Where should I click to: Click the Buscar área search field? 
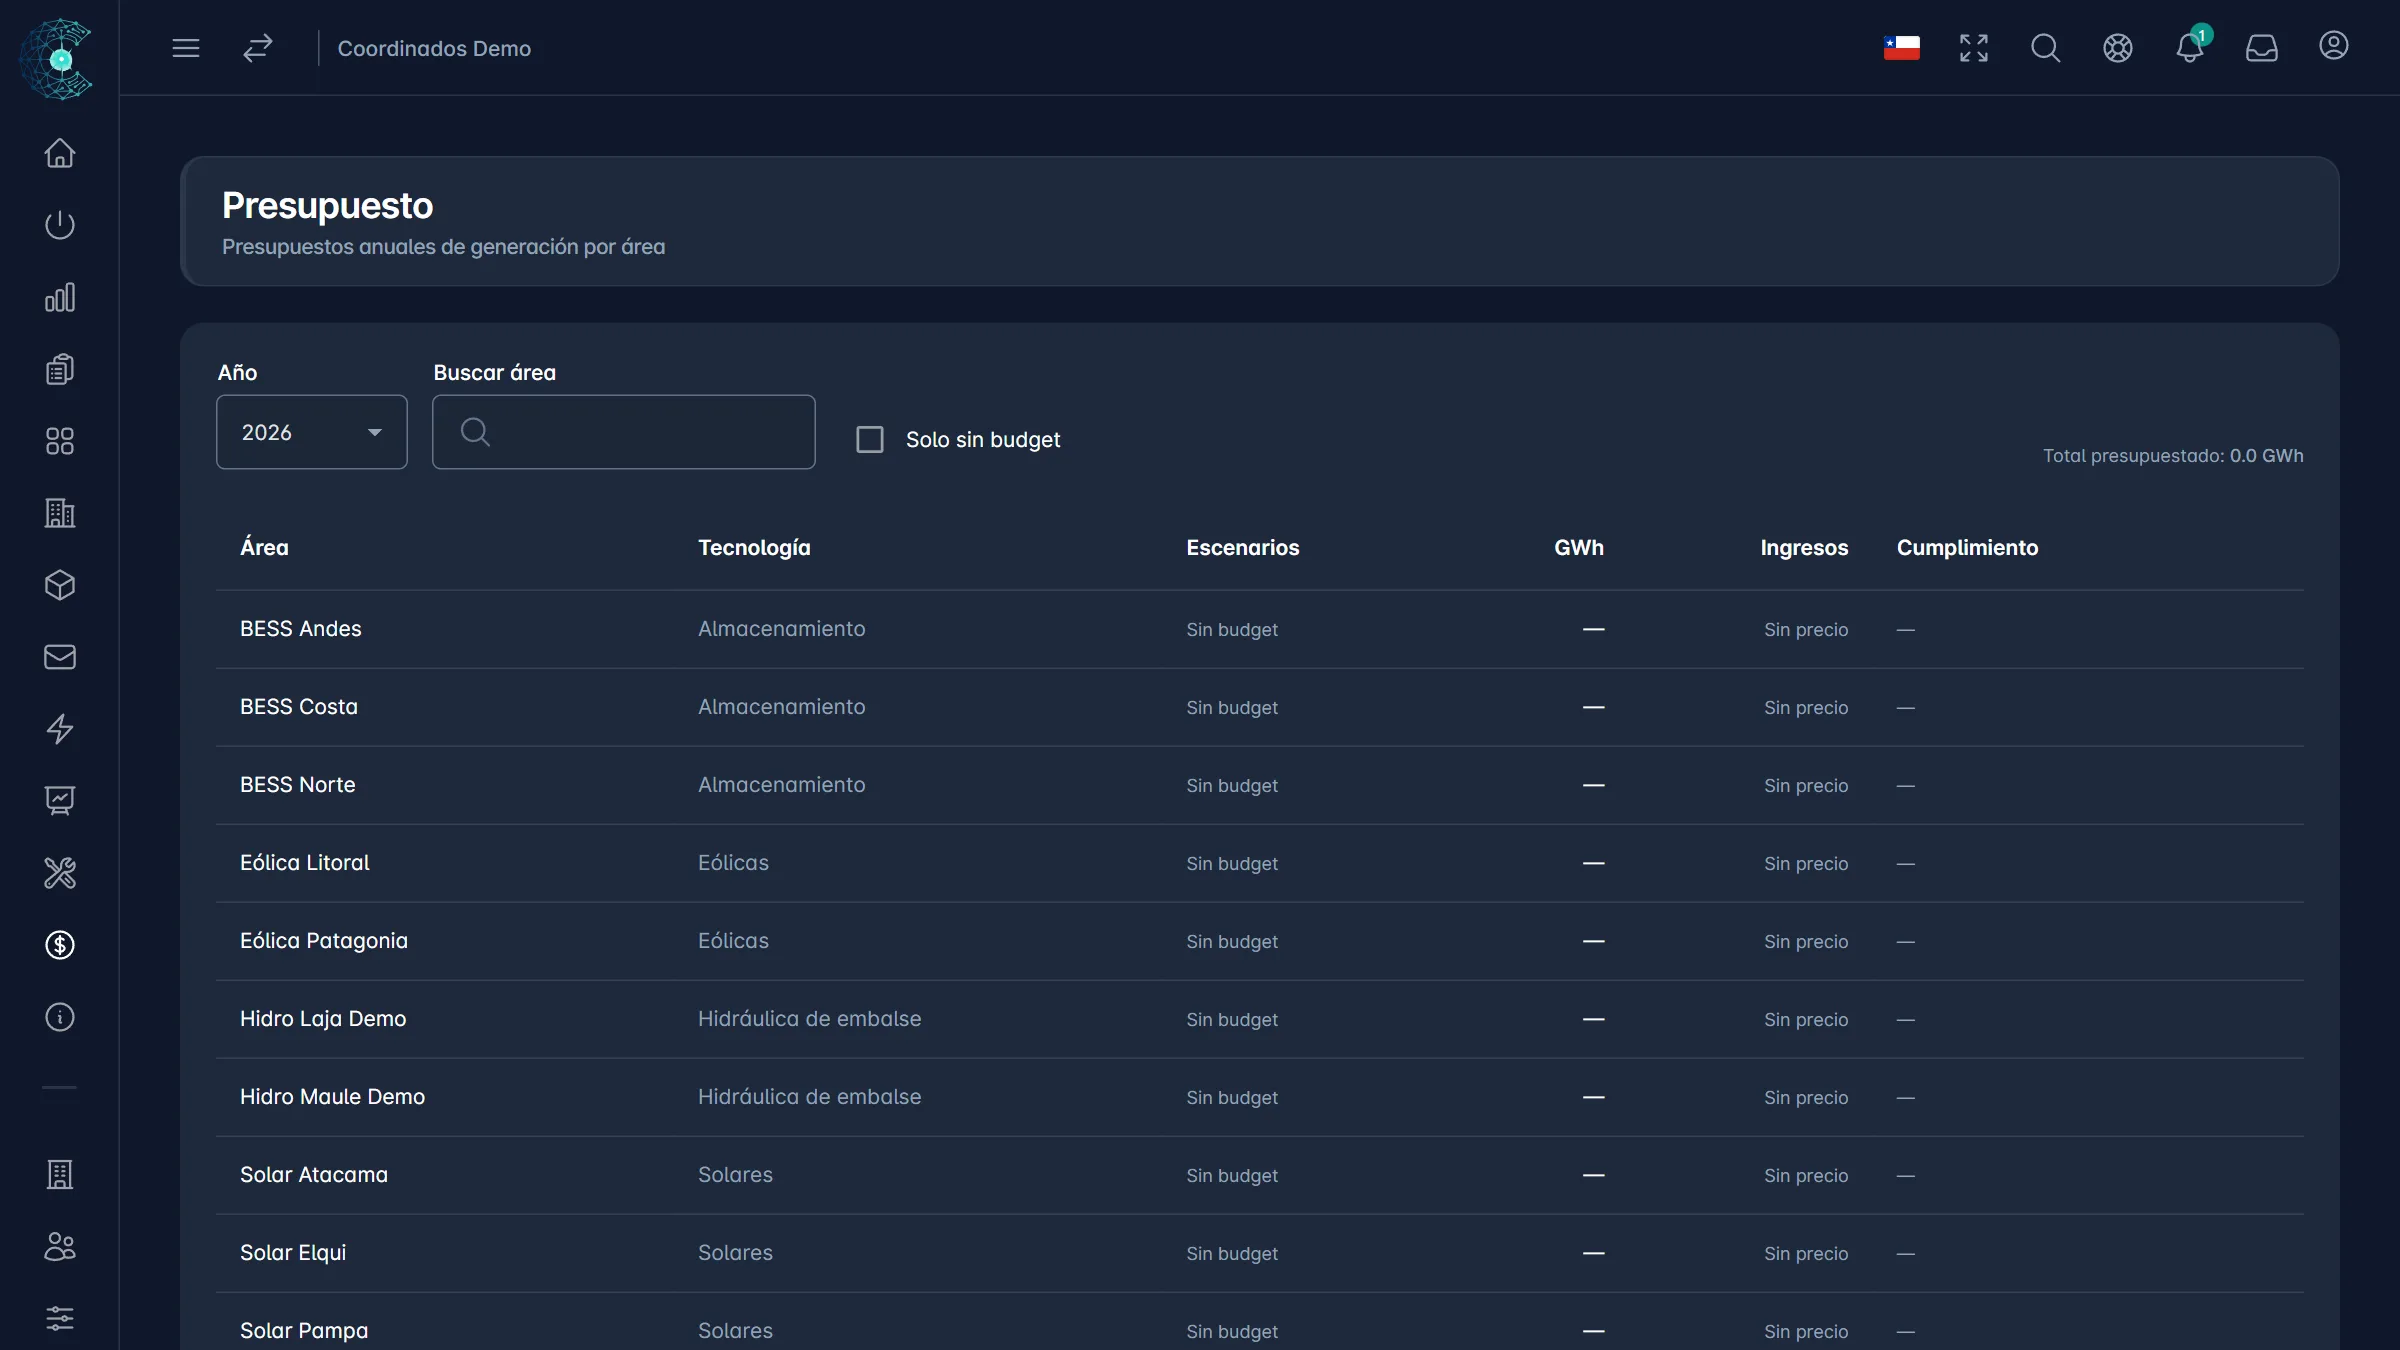click(624, 432)
